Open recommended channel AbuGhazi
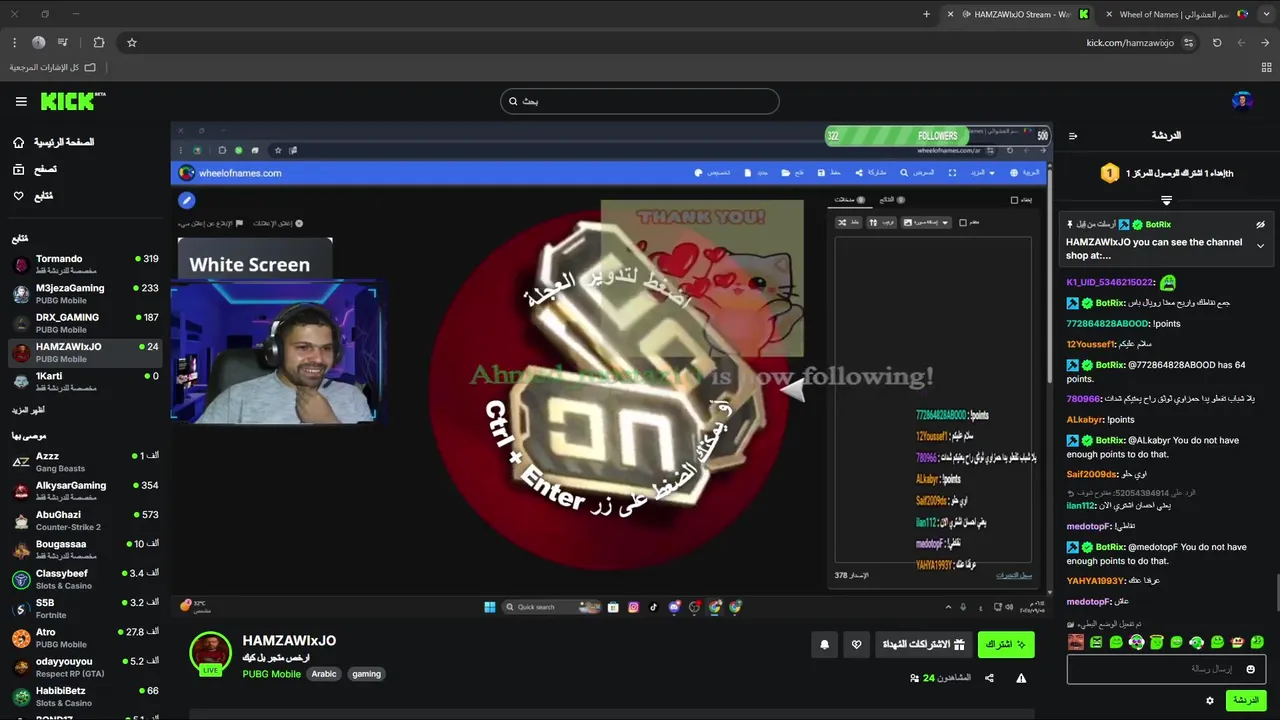This screenshot has width=1280, height=720. [85, 520]
